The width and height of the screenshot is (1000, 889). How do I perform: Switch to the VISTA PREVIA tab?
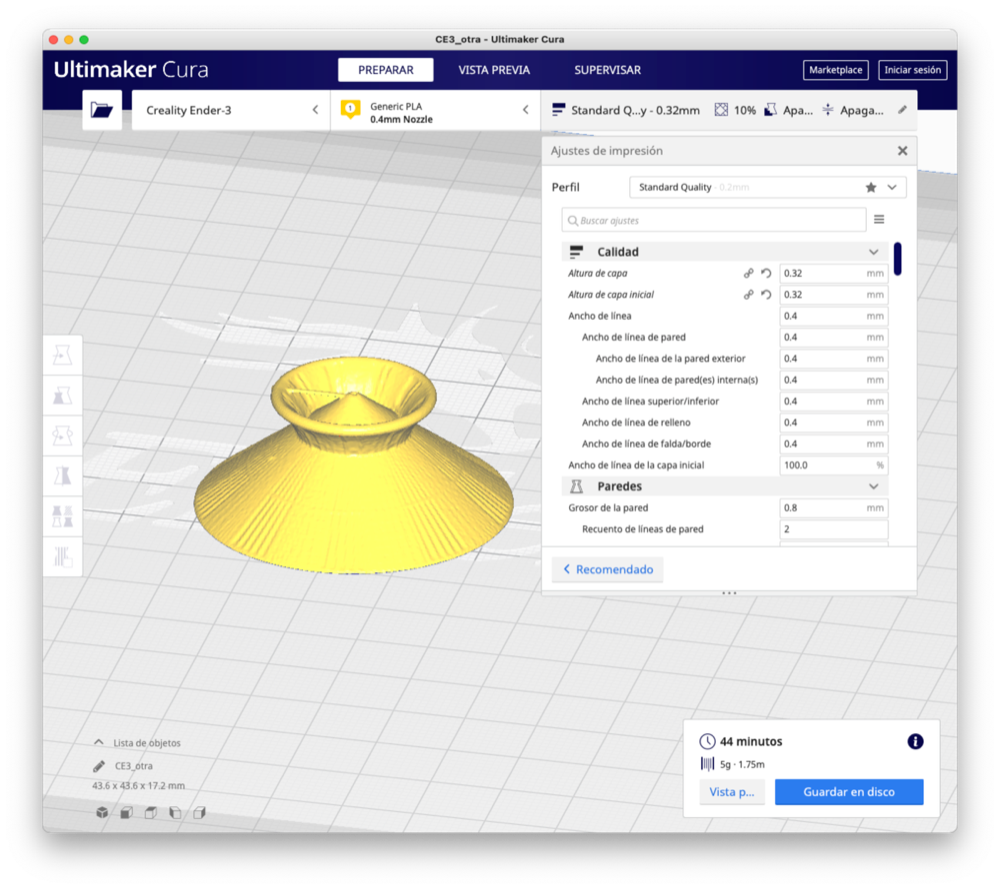(494, 70)
